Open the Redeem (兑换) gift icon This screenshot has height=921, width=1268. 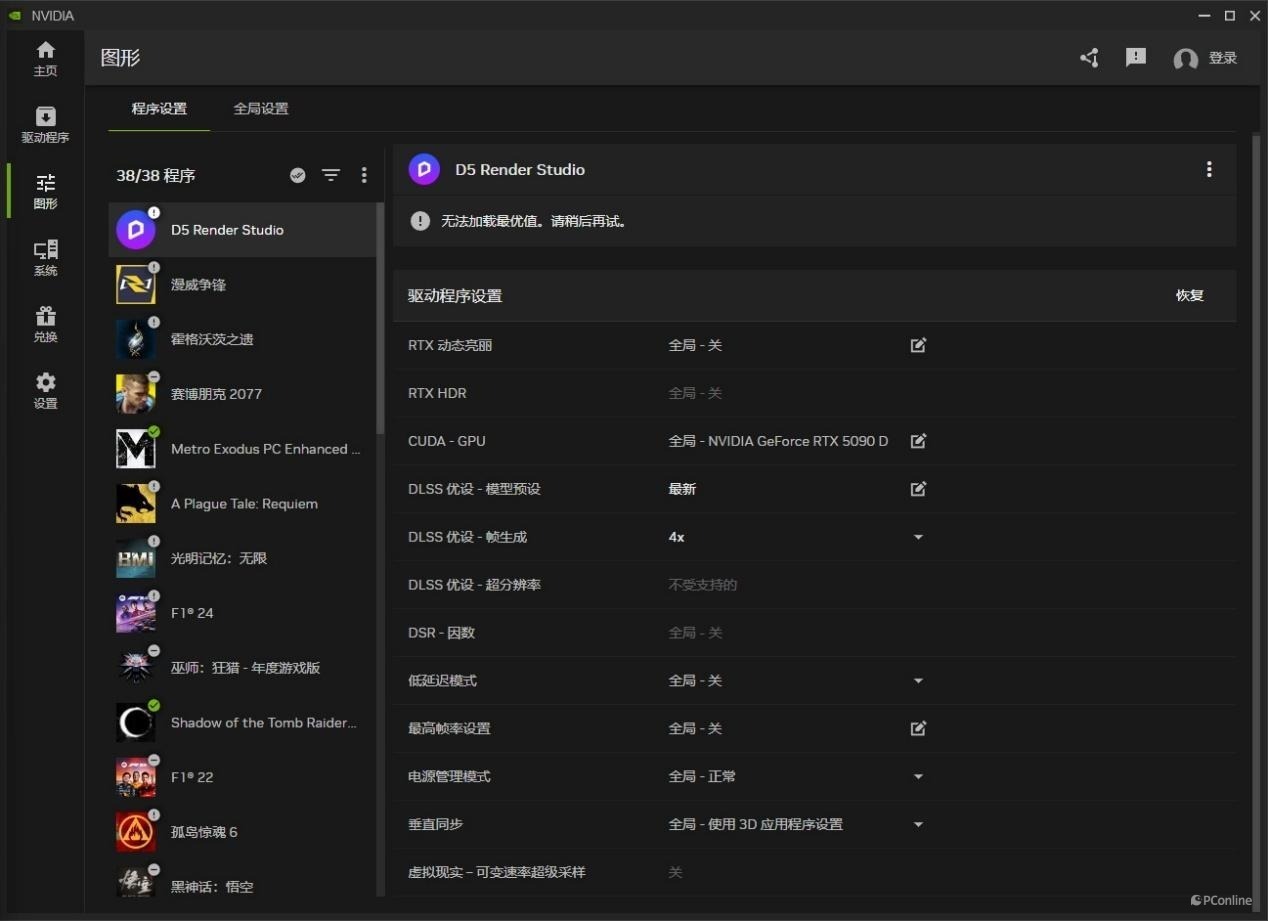point(45,324)
